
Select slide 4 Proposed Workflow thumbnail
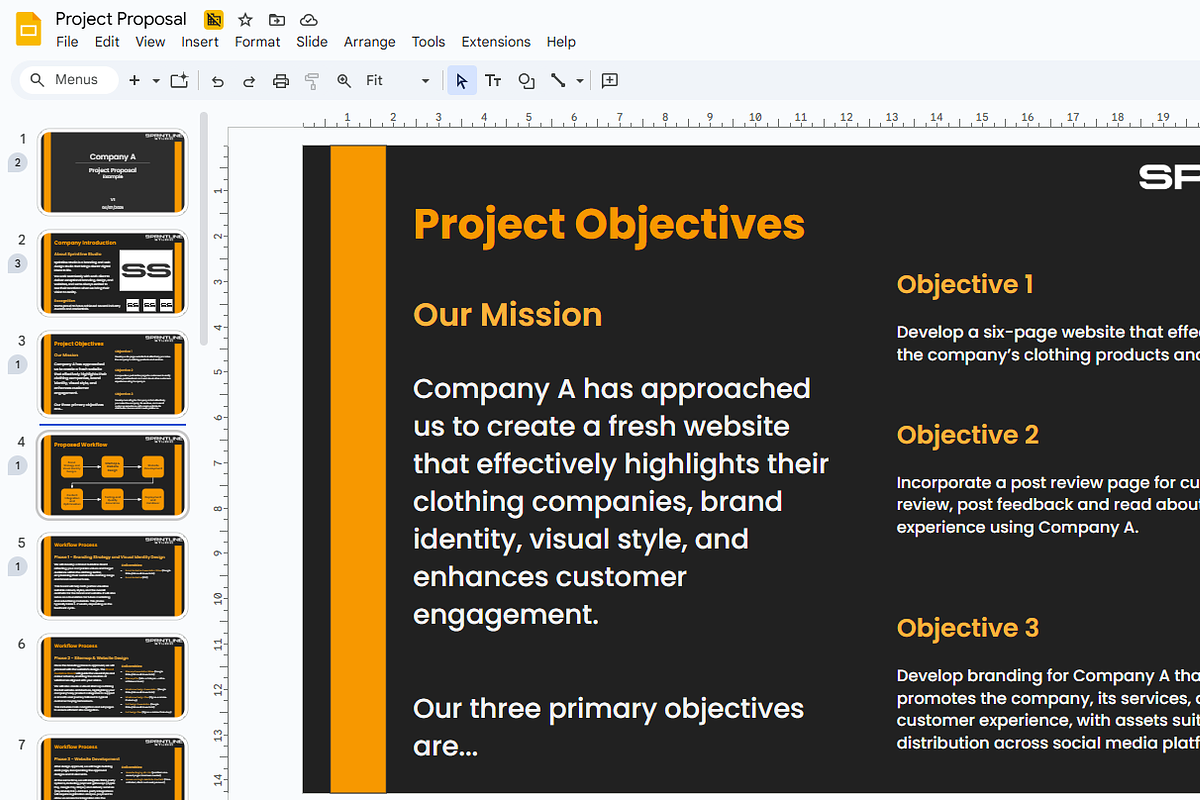click(112, 475)
